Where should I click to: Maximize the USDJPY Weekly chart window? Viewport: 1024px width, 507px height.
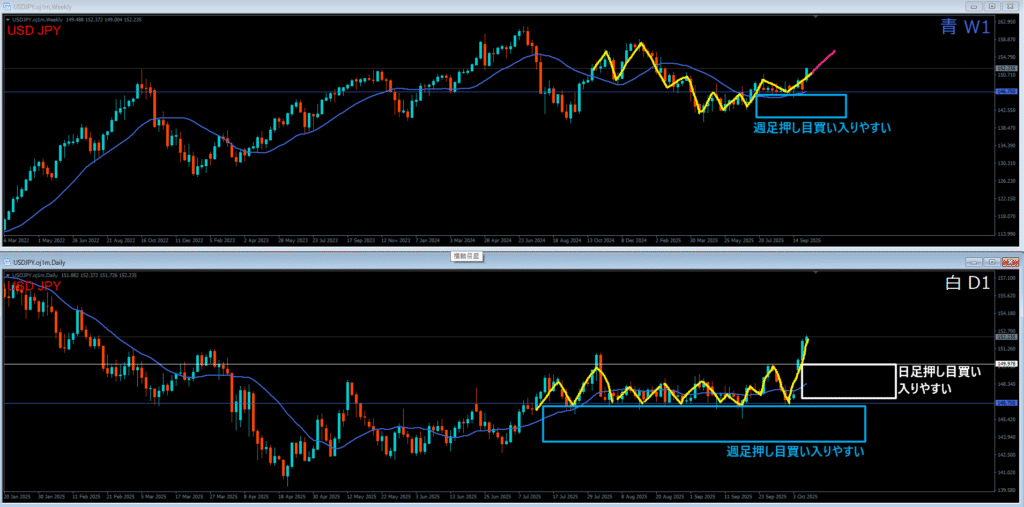pos(993,6)
